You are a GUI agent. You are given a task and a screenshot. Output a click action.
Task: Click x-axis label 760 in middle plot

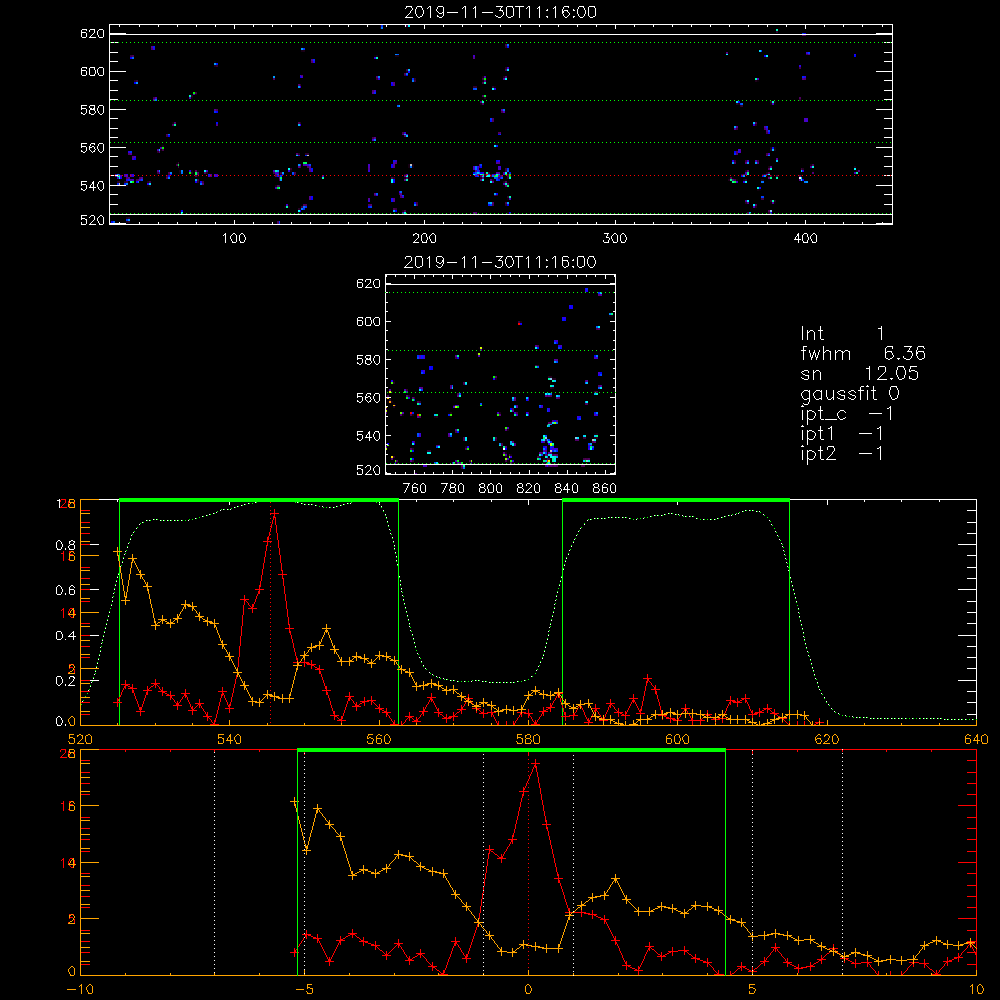click(x=415, y=489)
